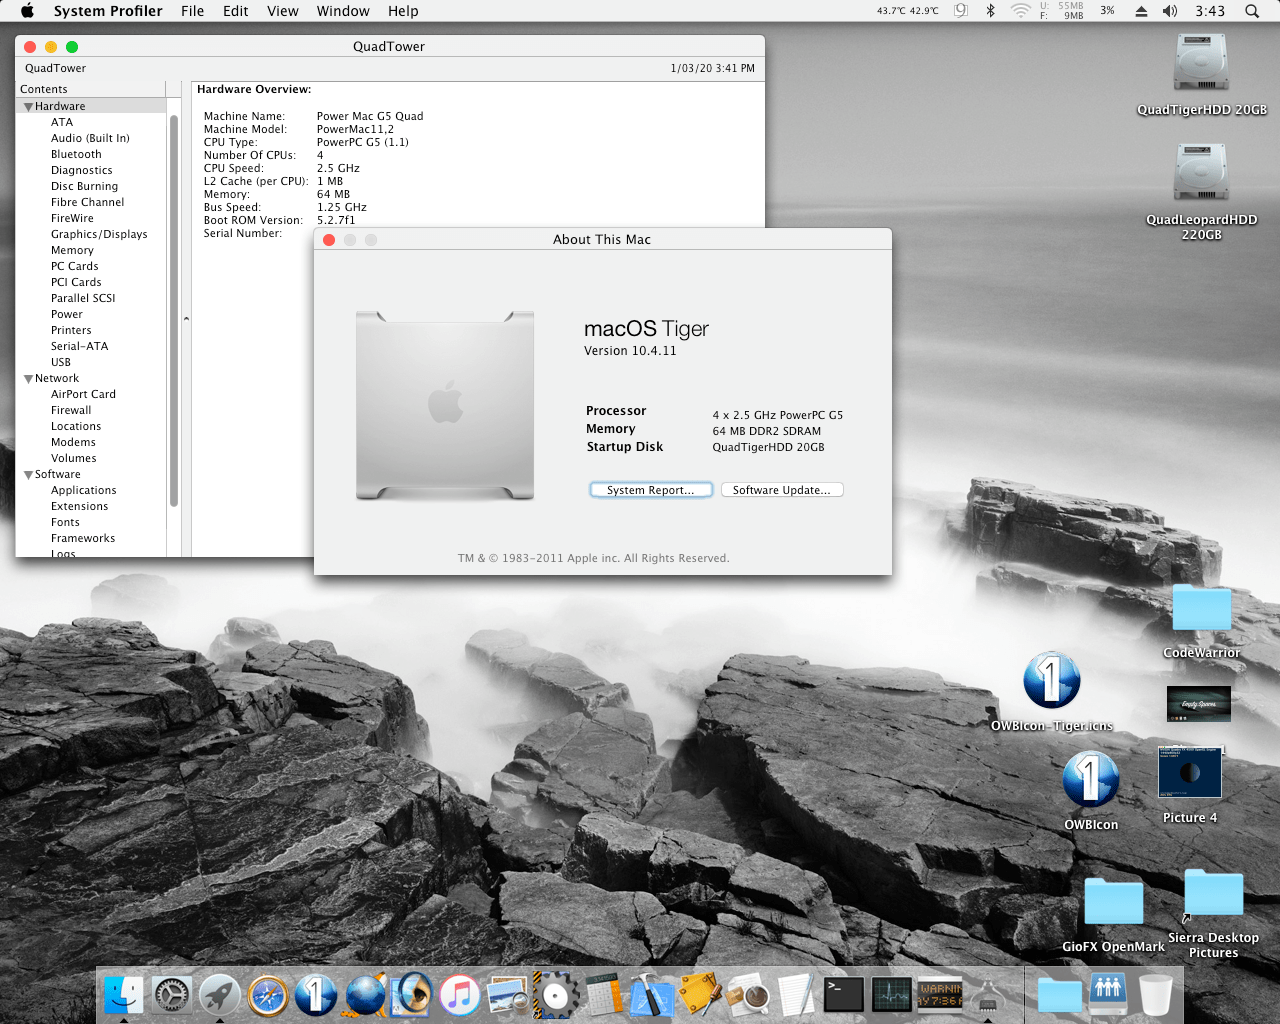Screen dimensions: 1280x1024
Task: Collapse the Hardware section triangle
Action: (28, 106)
